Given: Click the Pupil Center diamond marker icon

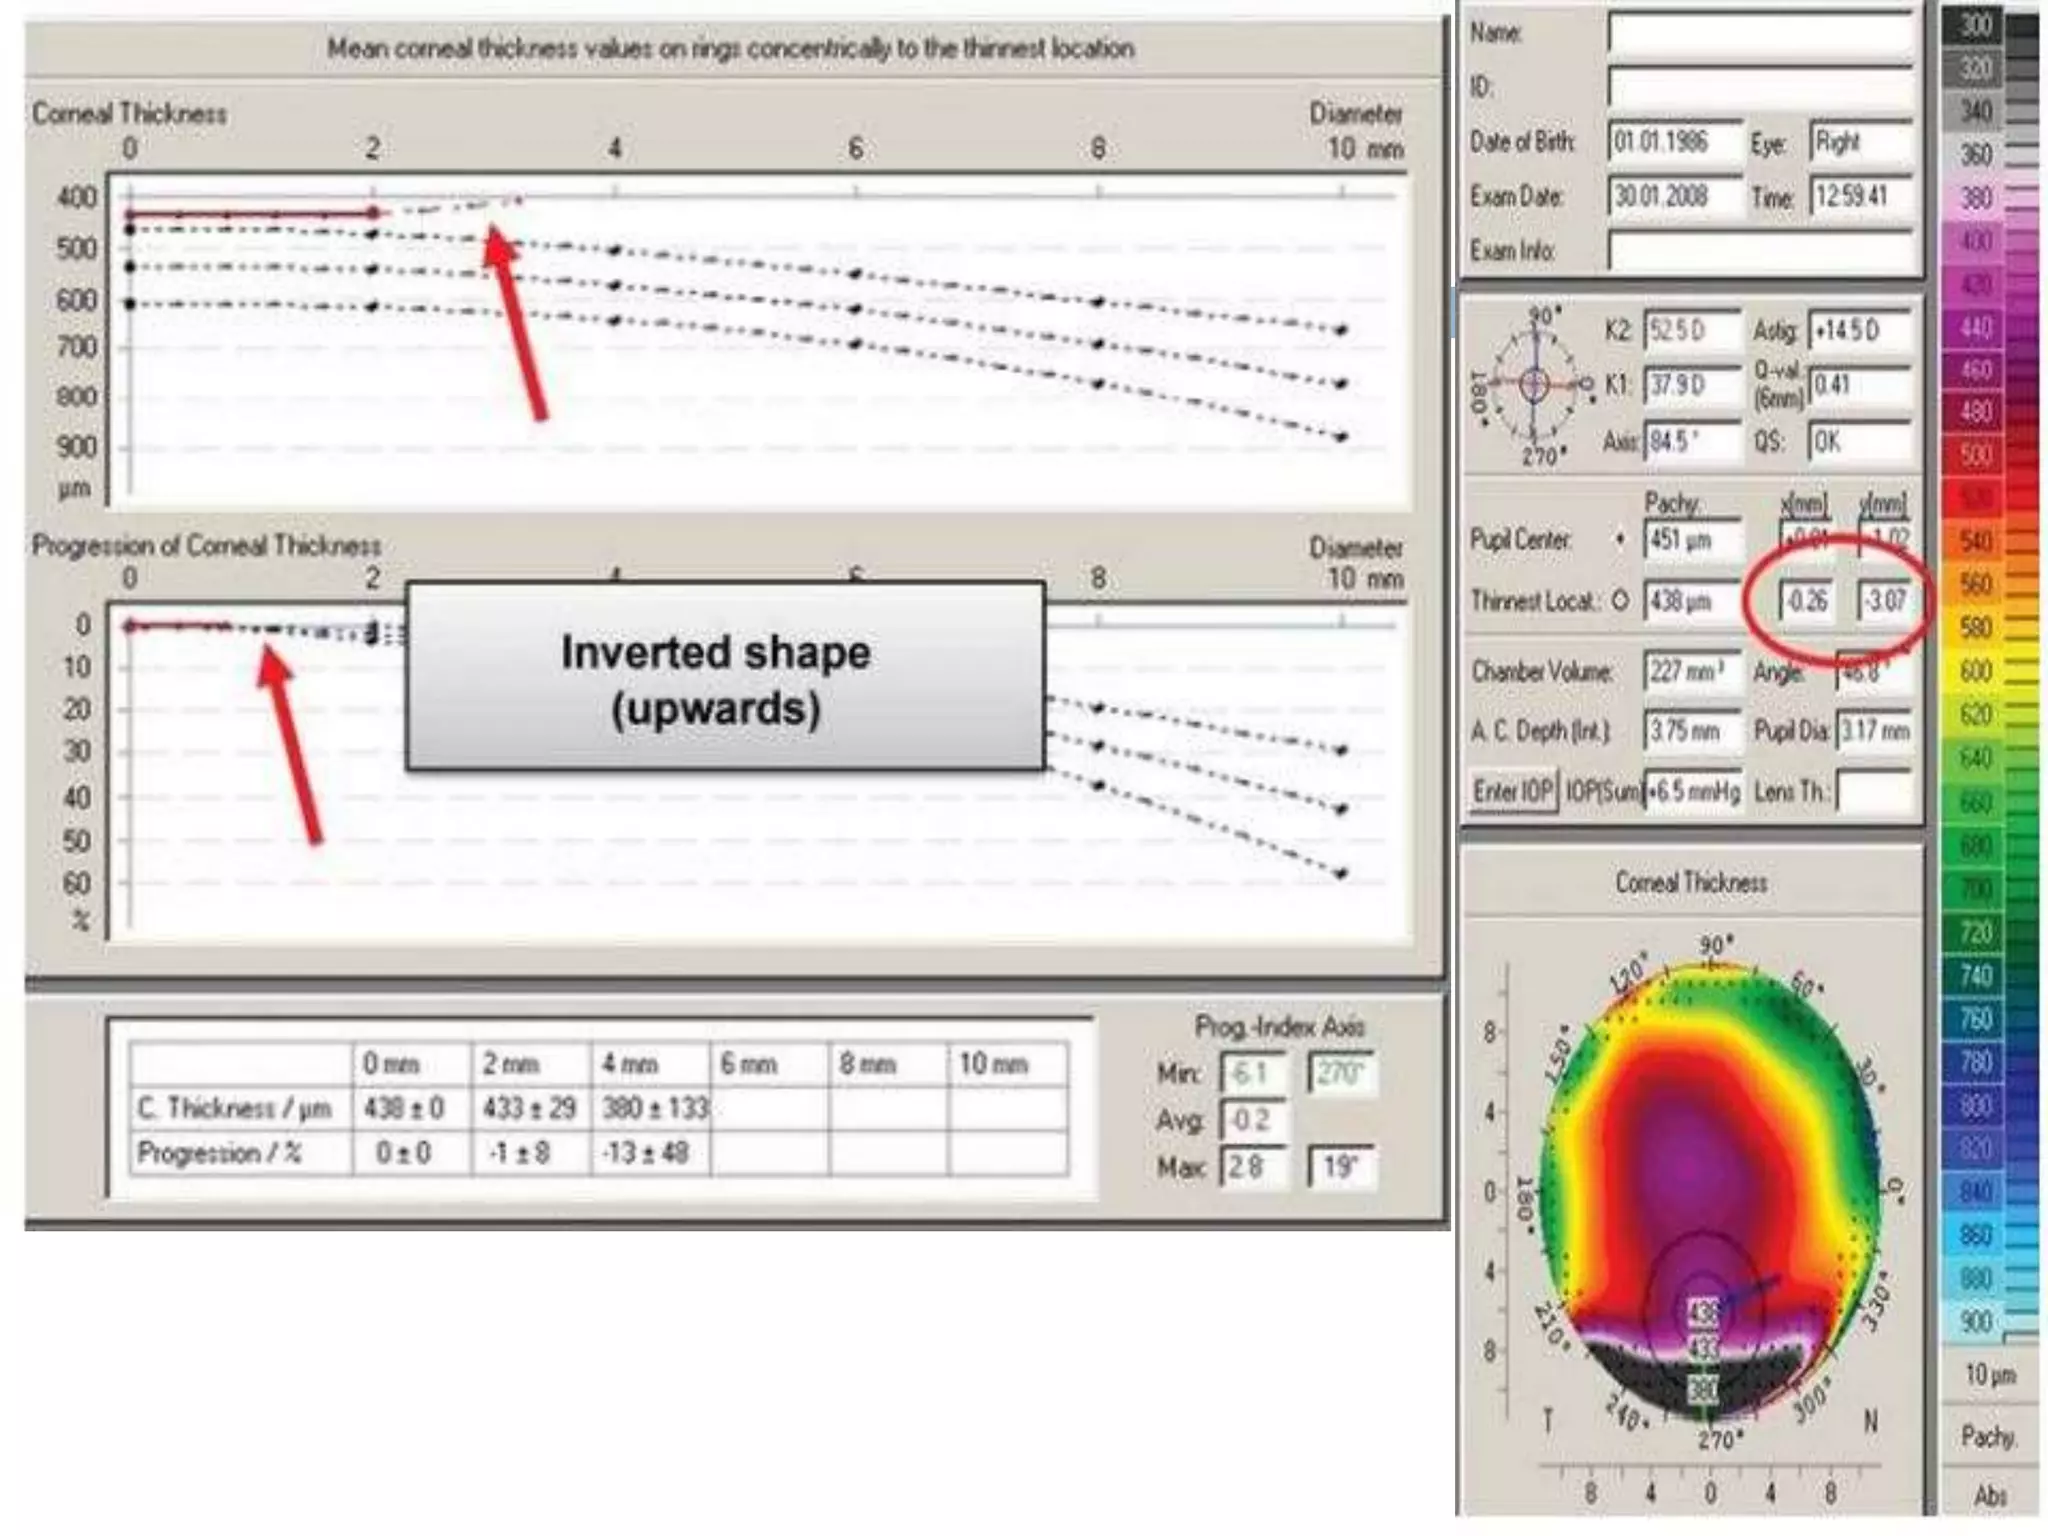Looking at the screenshot, I should tap(1620, 540).
